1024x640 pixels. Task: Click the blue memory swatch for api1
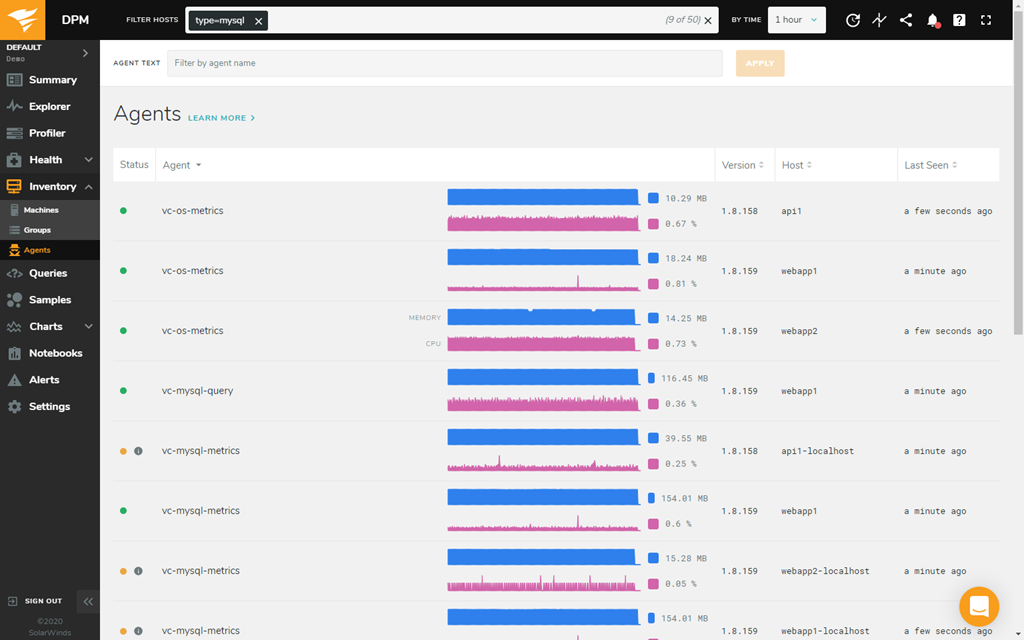pyautogui.click(x=653, y=199)
